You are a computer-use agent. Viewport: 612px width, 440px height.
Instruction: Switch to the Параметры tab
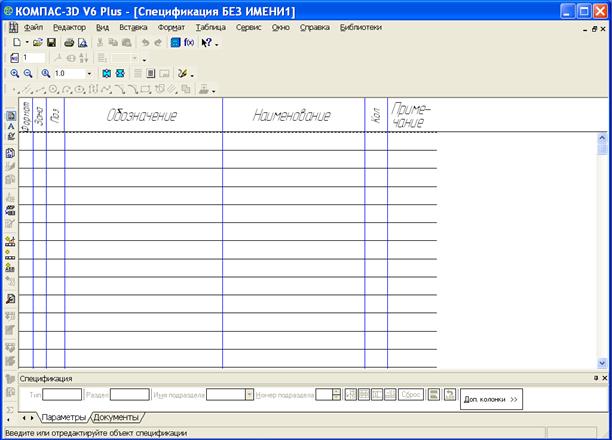pos(64,416)
